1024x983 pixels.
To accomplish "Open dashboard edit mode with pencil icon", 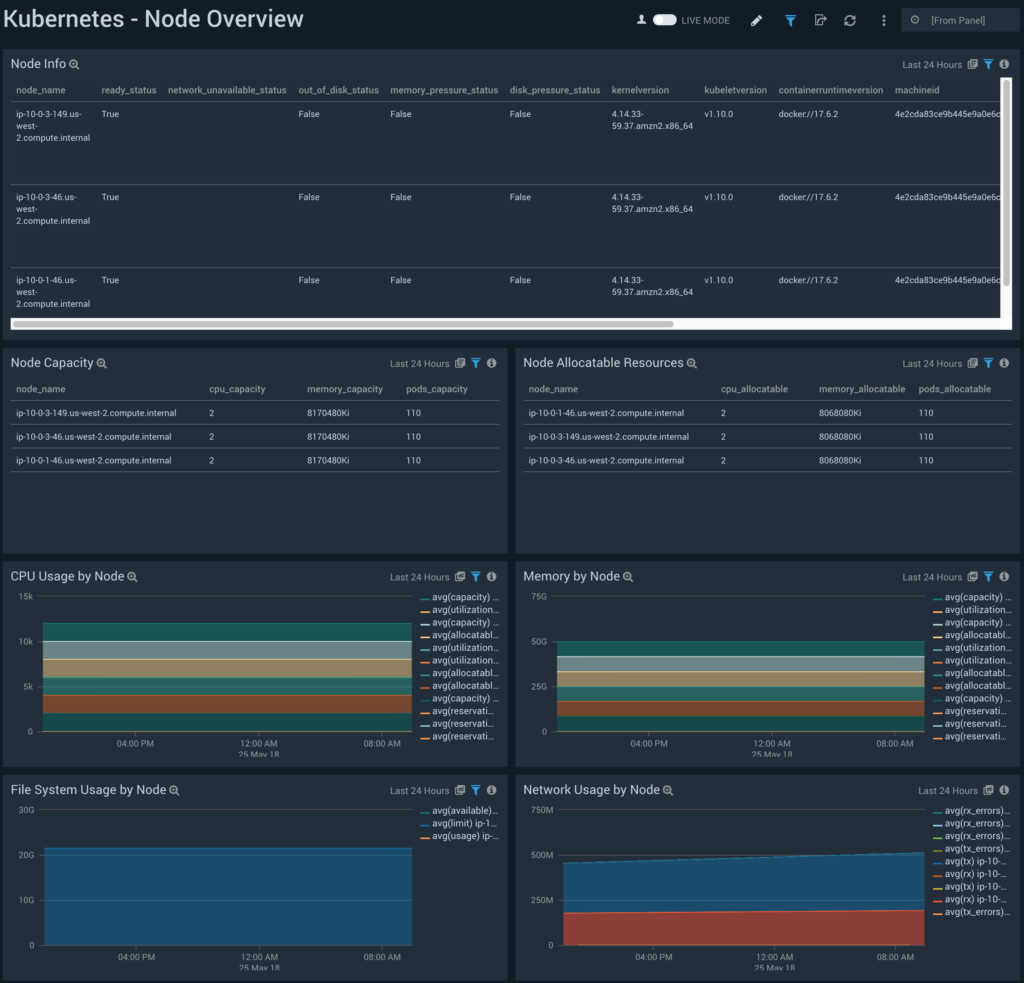I will click(x=756, y=21).
